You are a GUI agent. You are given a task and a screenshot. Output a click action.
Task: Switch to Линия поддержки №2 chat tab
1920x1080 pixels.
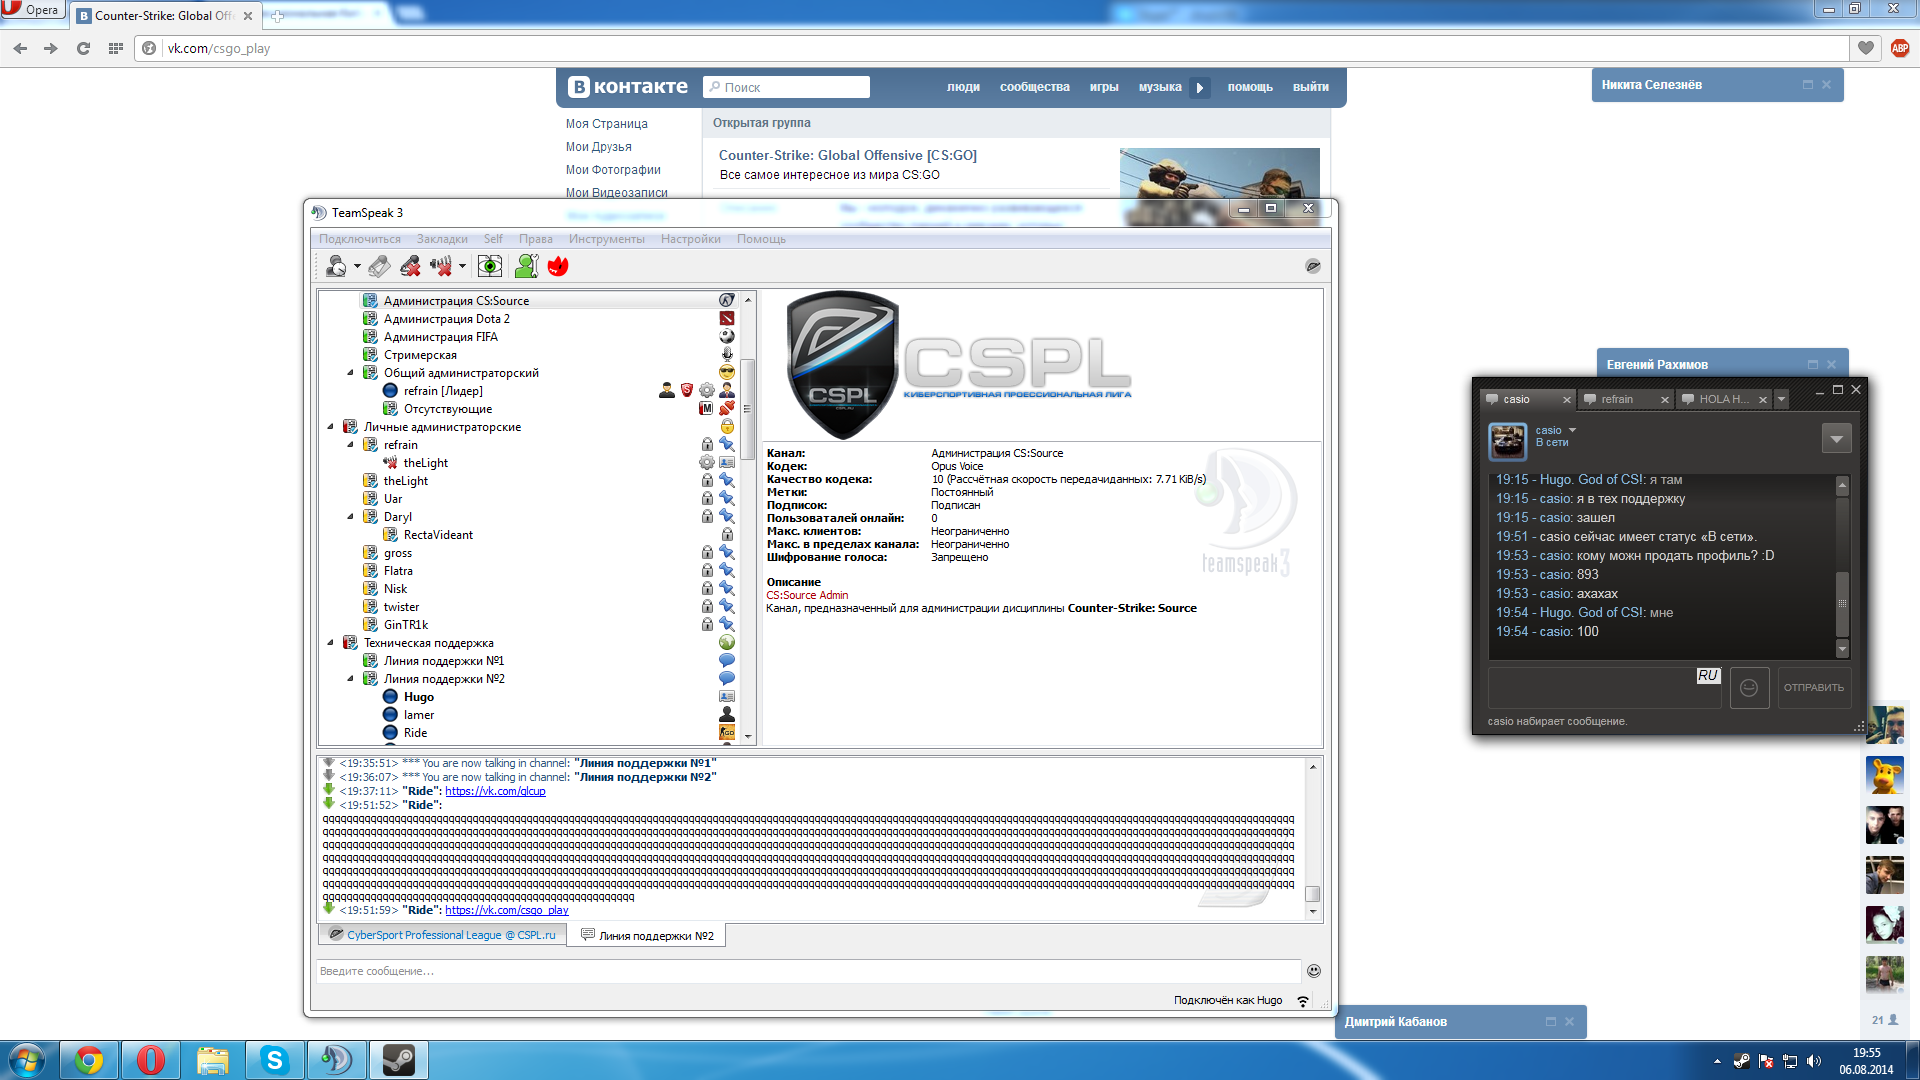646,935
